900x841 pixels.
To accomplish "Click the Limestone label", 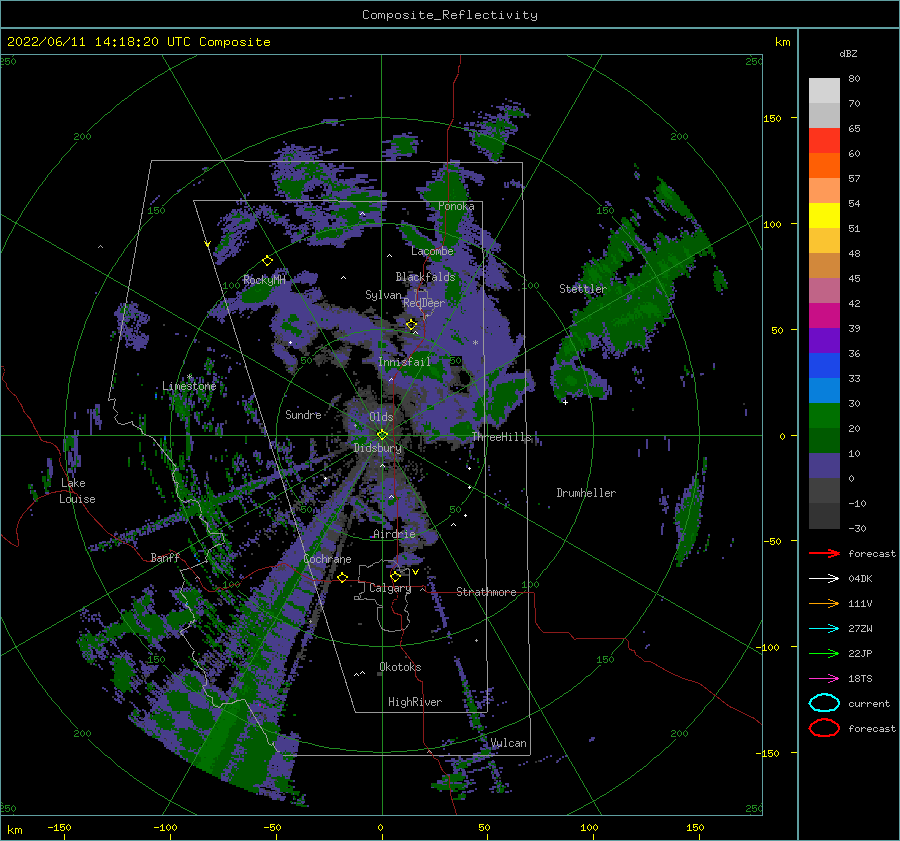I will [x=189, y=386].
